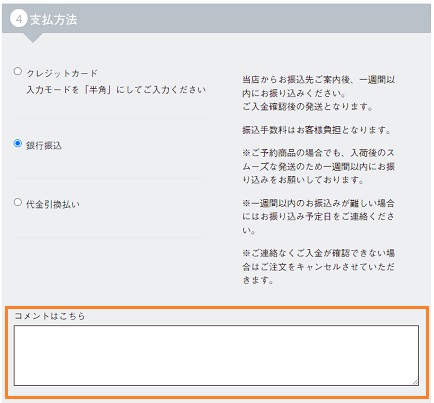Select the クレジットカード radio button
Screen dimensions: 434x403
[x=18, y=71]
